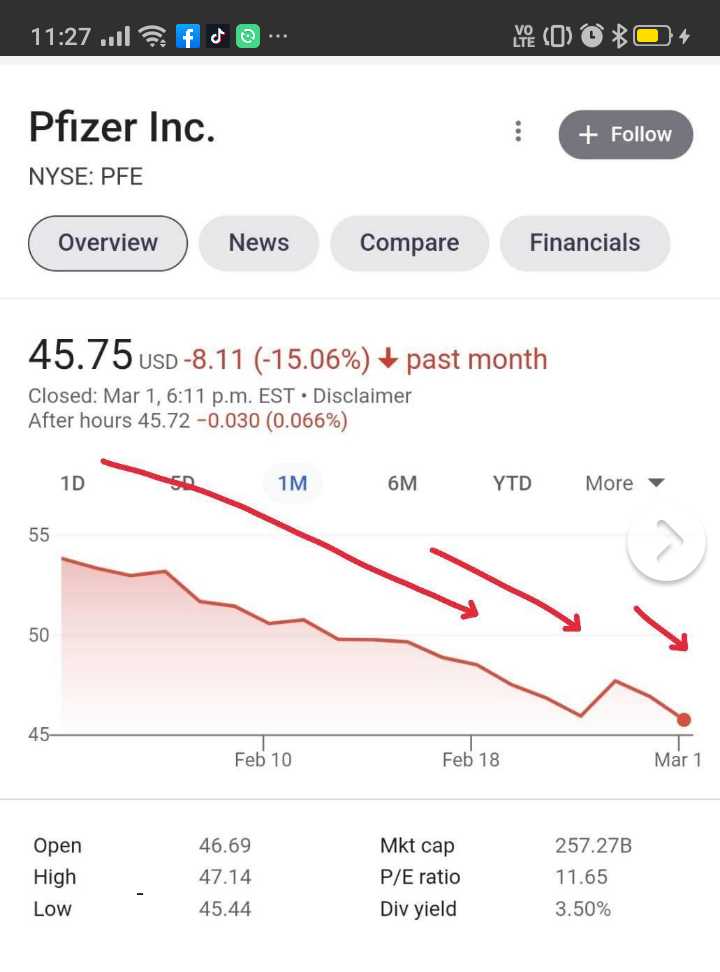Screen dimensions: 720x972
Task: Tap the green app notification icon
Action: tap(247, 36)
